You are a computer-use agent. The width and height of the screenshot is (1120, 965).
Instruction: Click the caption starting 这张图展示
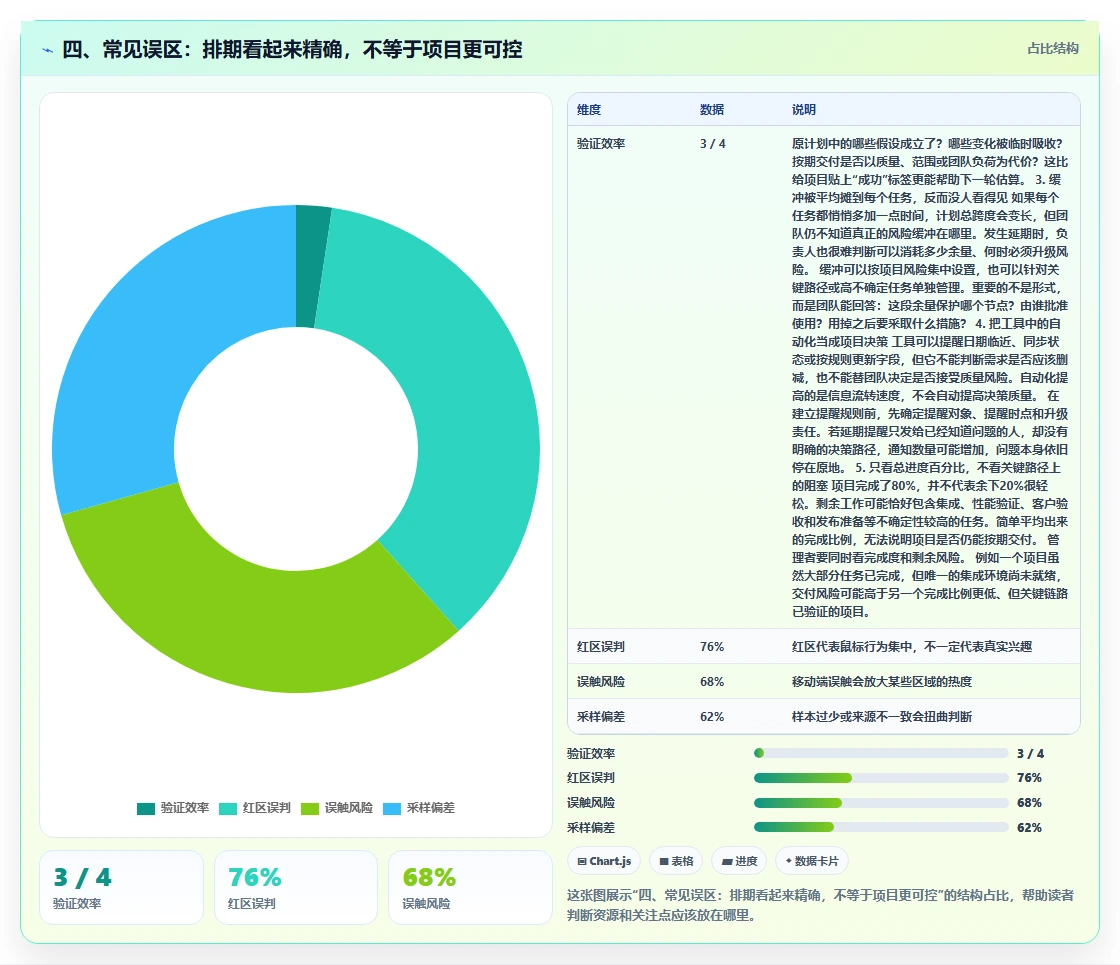pyautogui.click(x=820, y=905)
